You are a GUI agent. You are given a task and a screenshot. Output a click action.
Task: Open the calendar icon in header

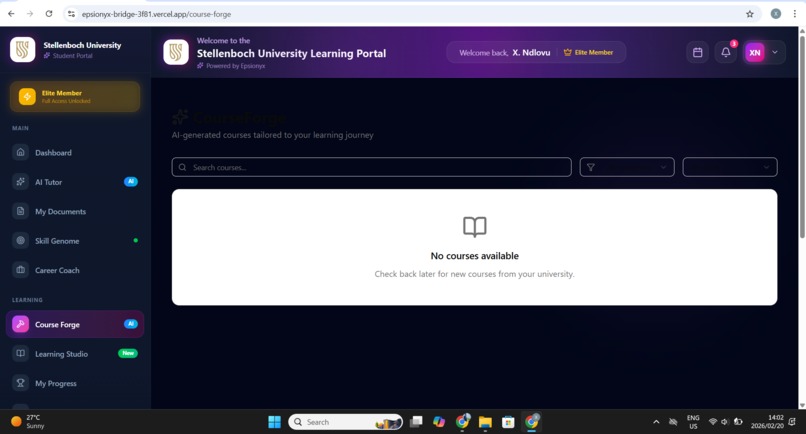[698, 52]
